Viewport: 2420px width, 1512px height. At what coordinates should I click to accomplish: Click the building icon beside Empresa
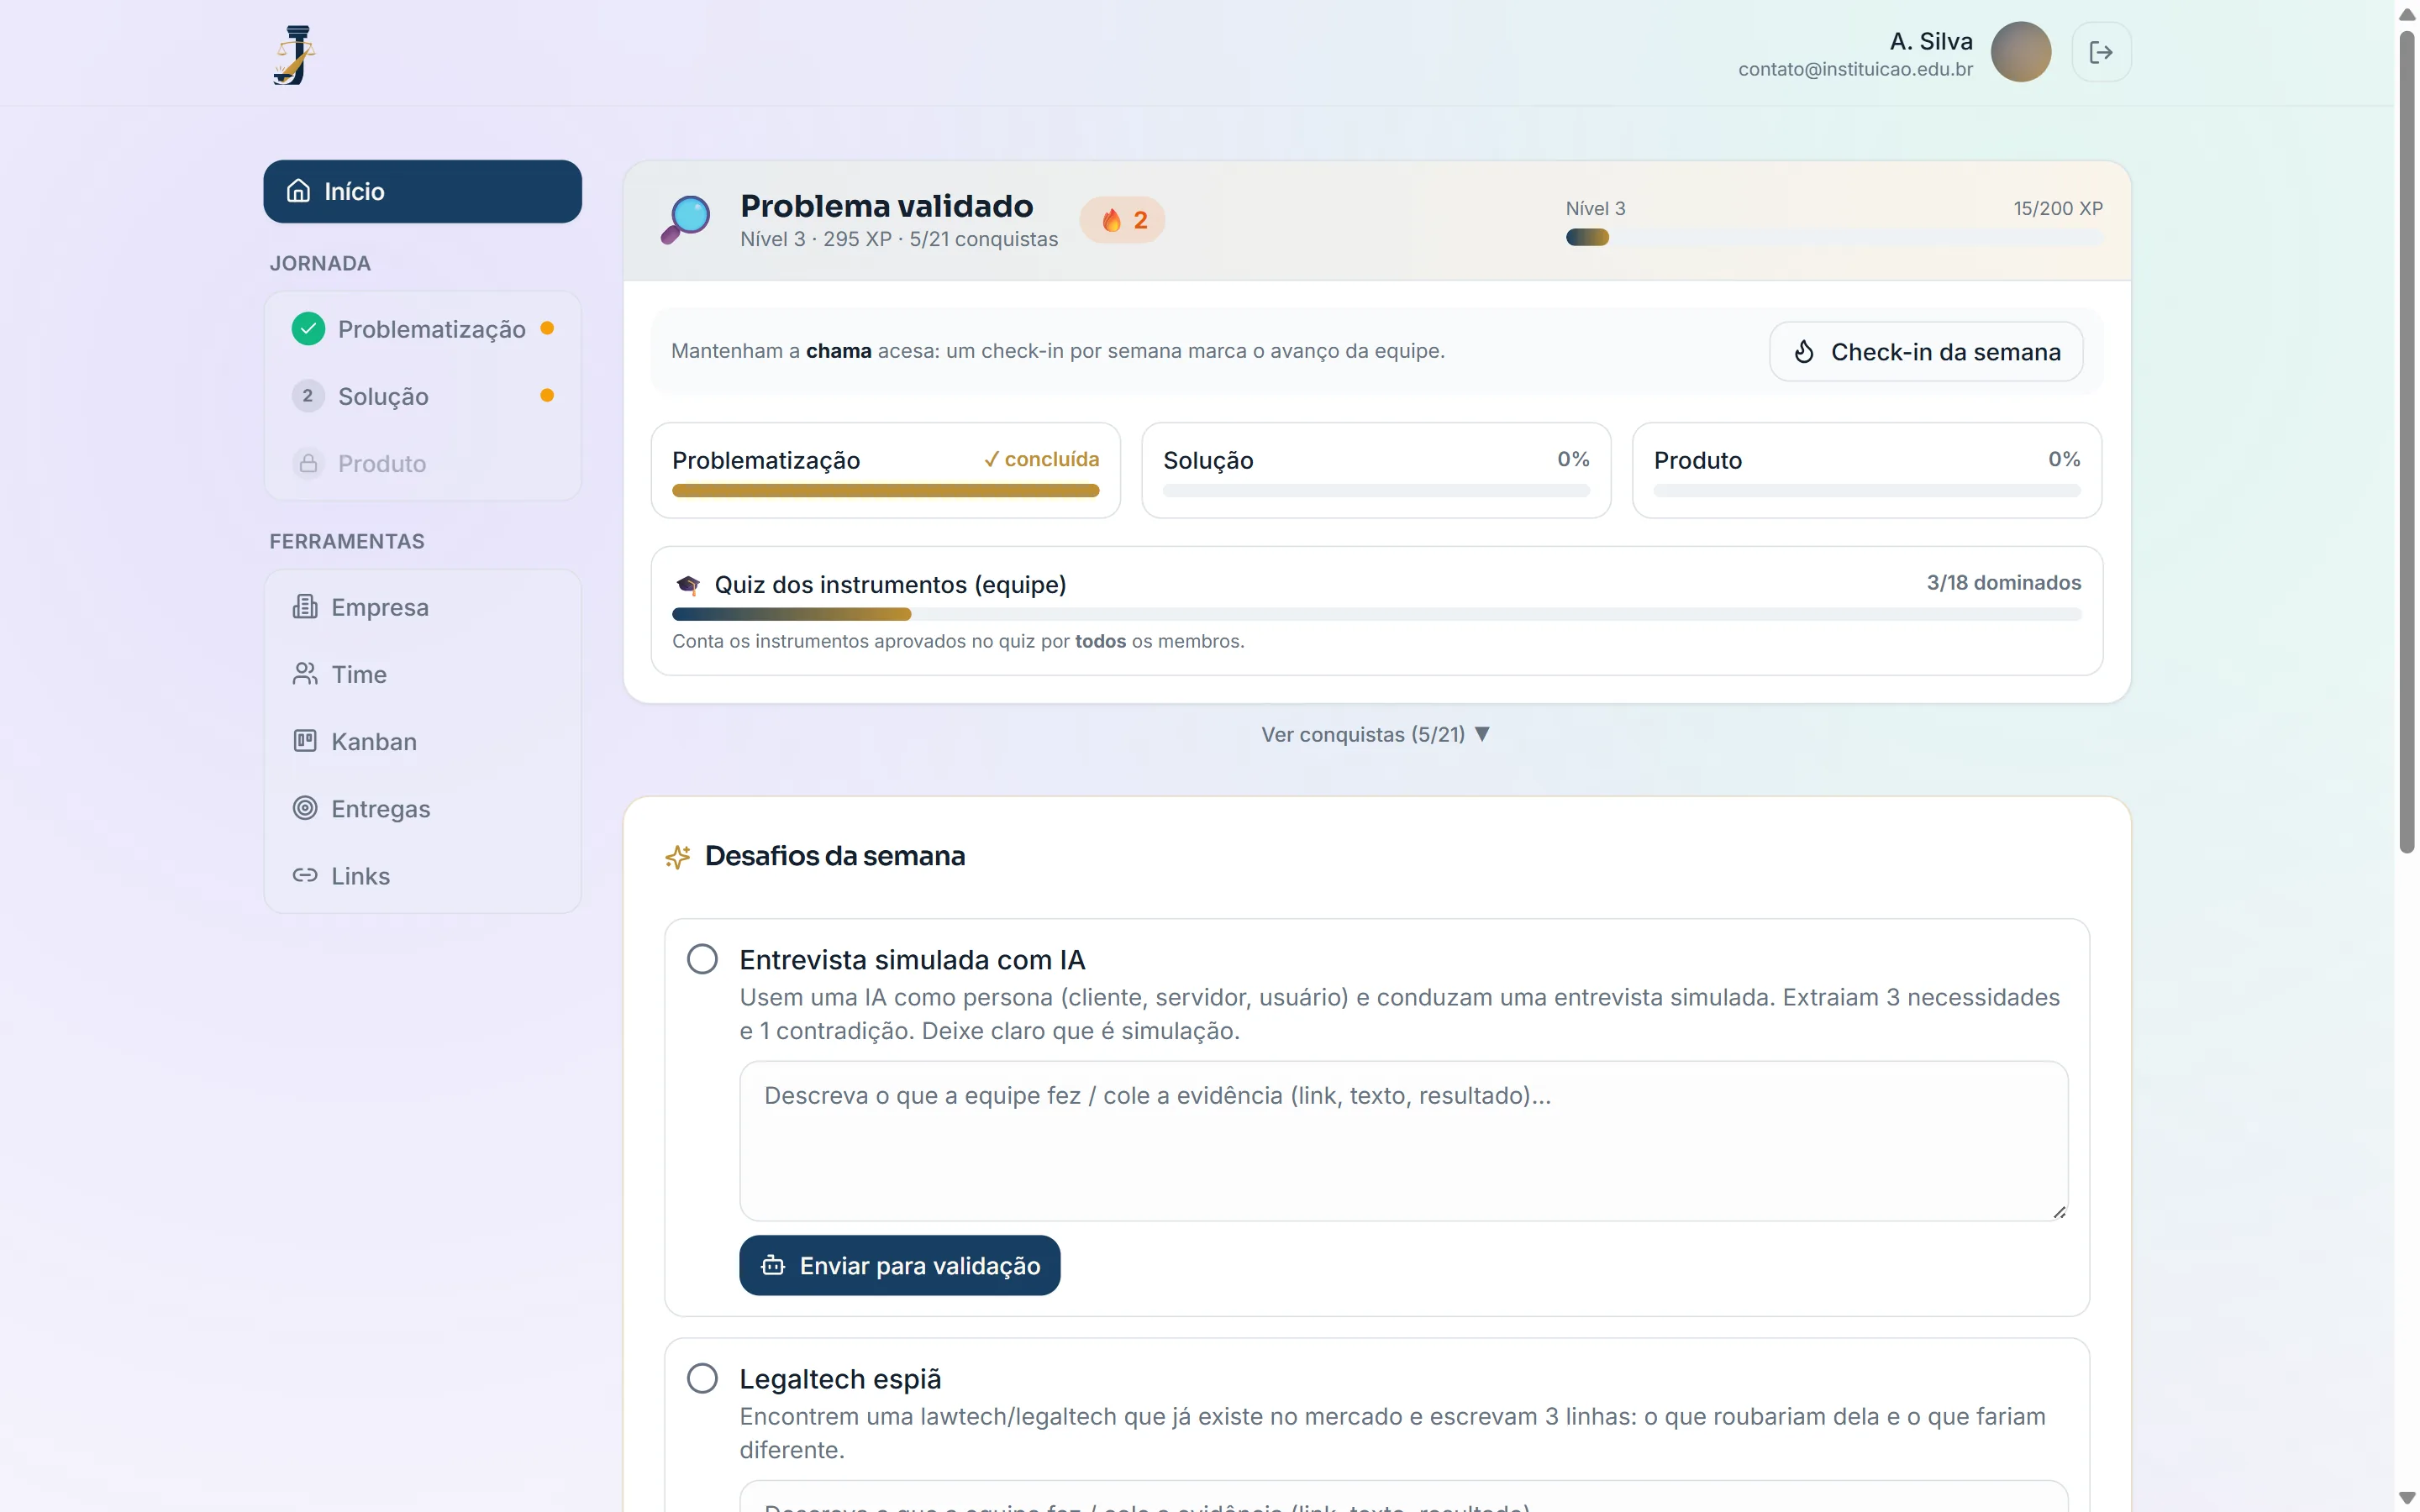305,607
